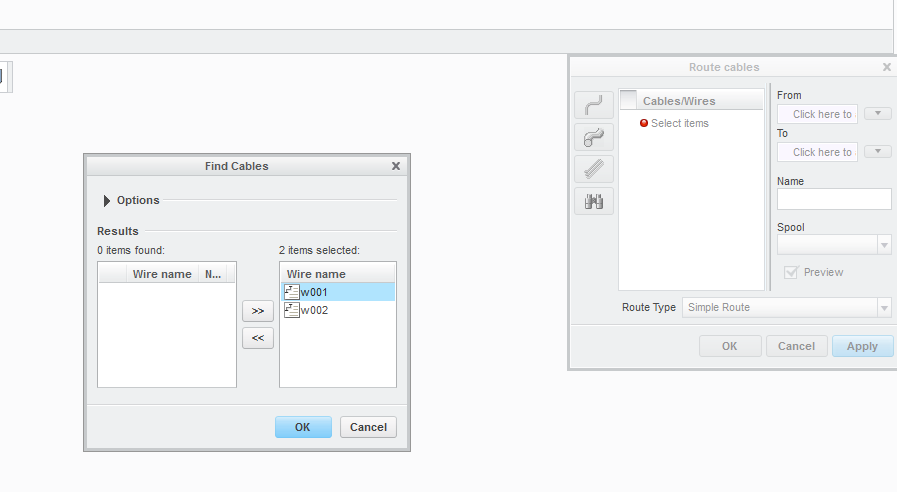Click OK in the Find Cables dialog
Image resolution: width=897 pixels, height=492 pixels.
tap(303, 427)
